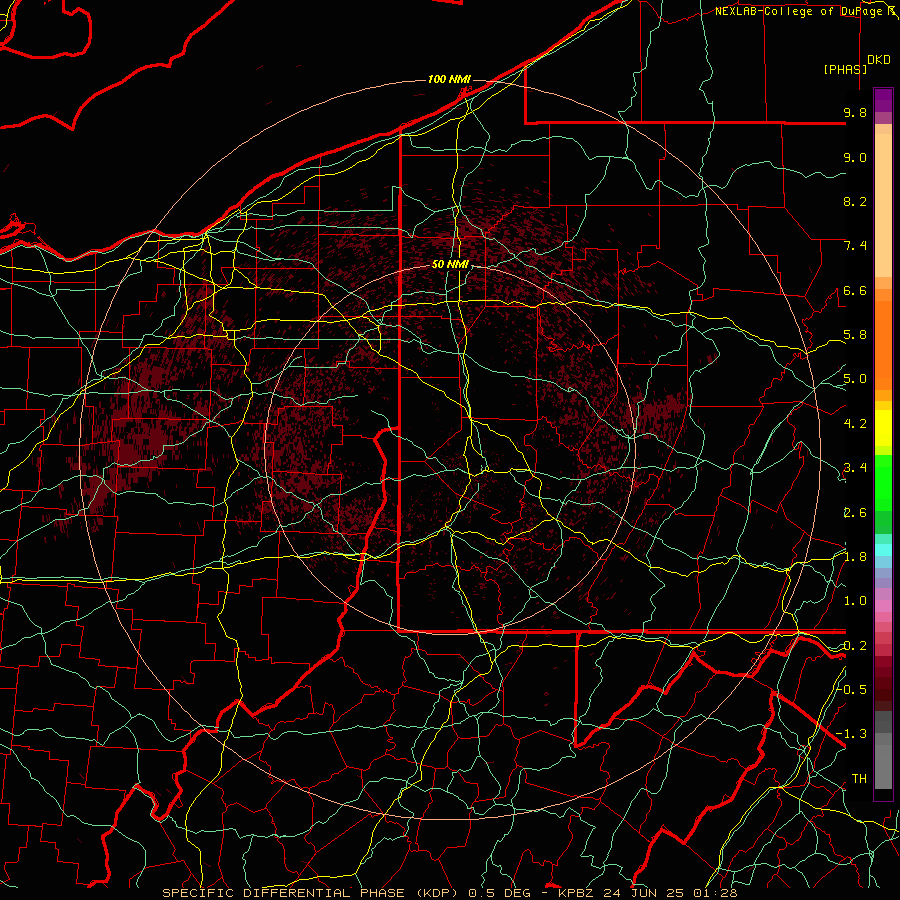Viewport: 900px width, 900px height.
Task: Click the [PHAS] units label
Action: [x=845, y=69]
